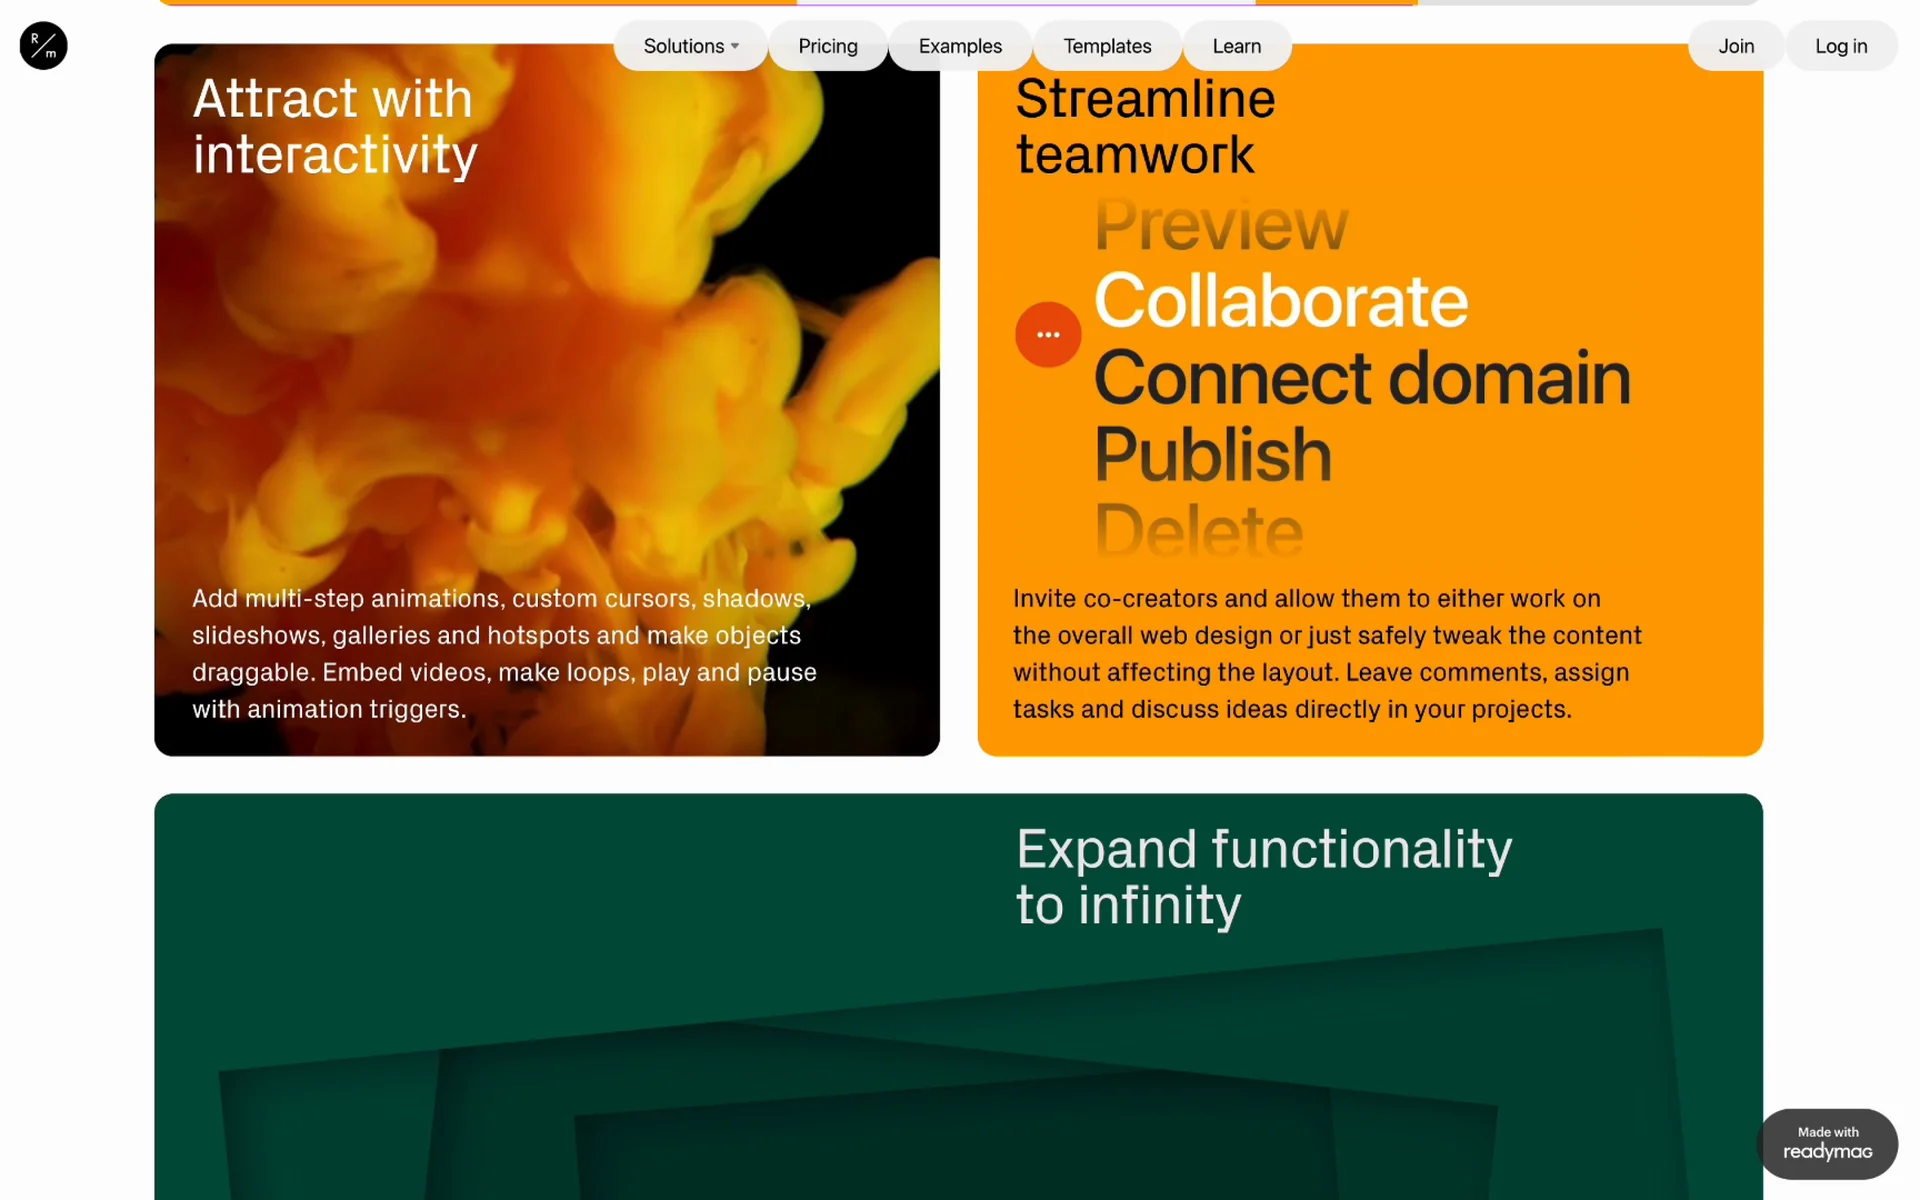
Task: Click the orange three-dots menu button
Action: (1047, 335)
